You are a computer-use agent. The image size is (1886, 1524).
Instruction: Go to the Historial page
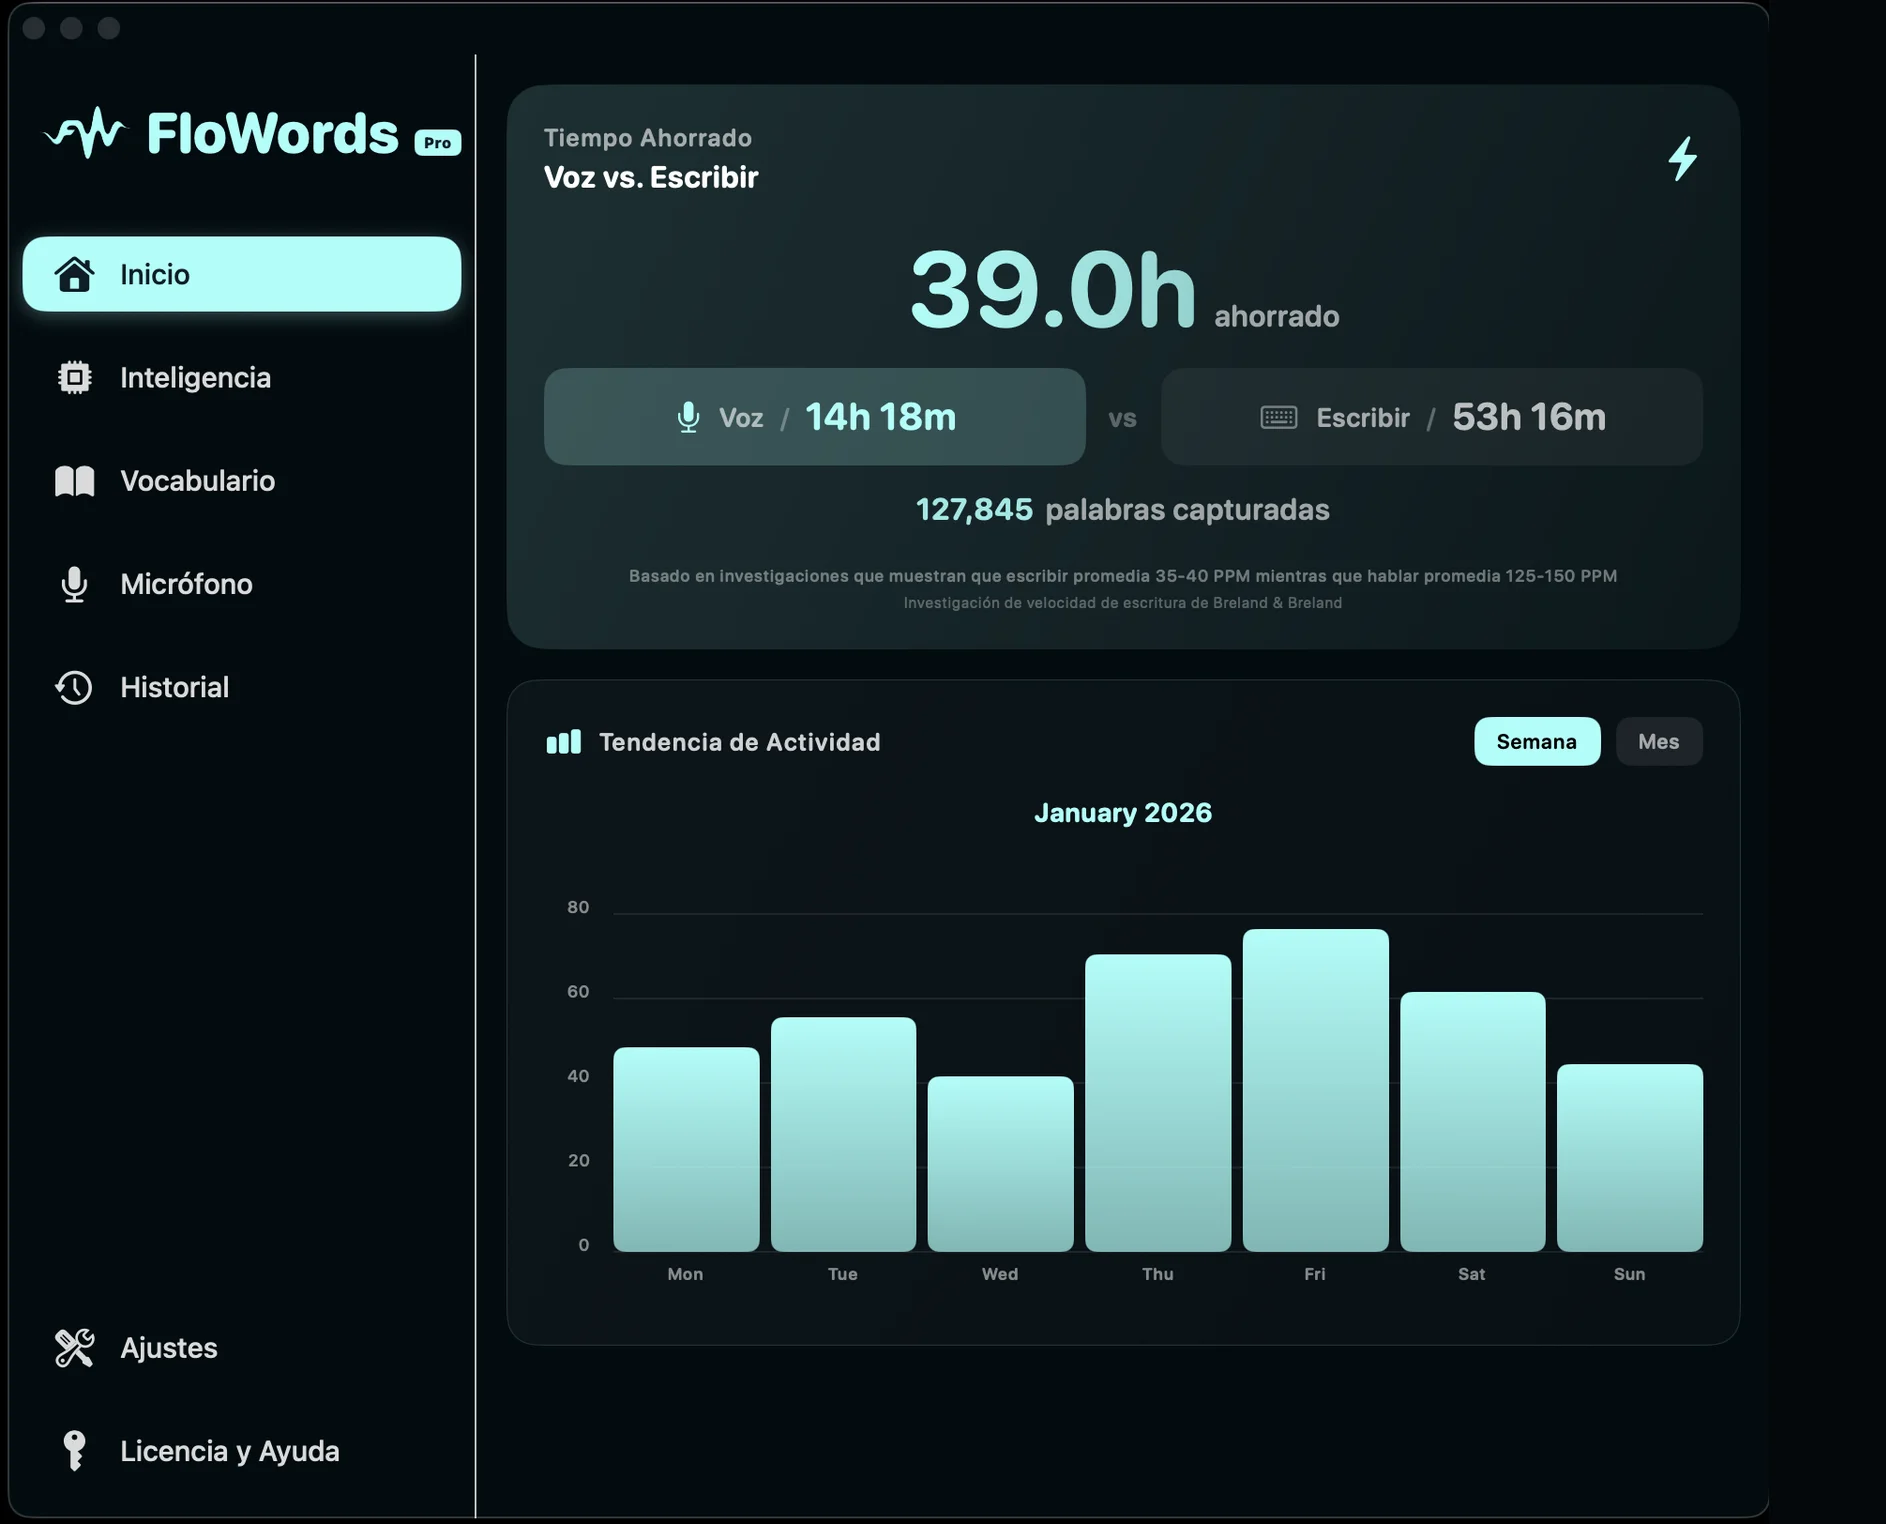click(175, 687)
